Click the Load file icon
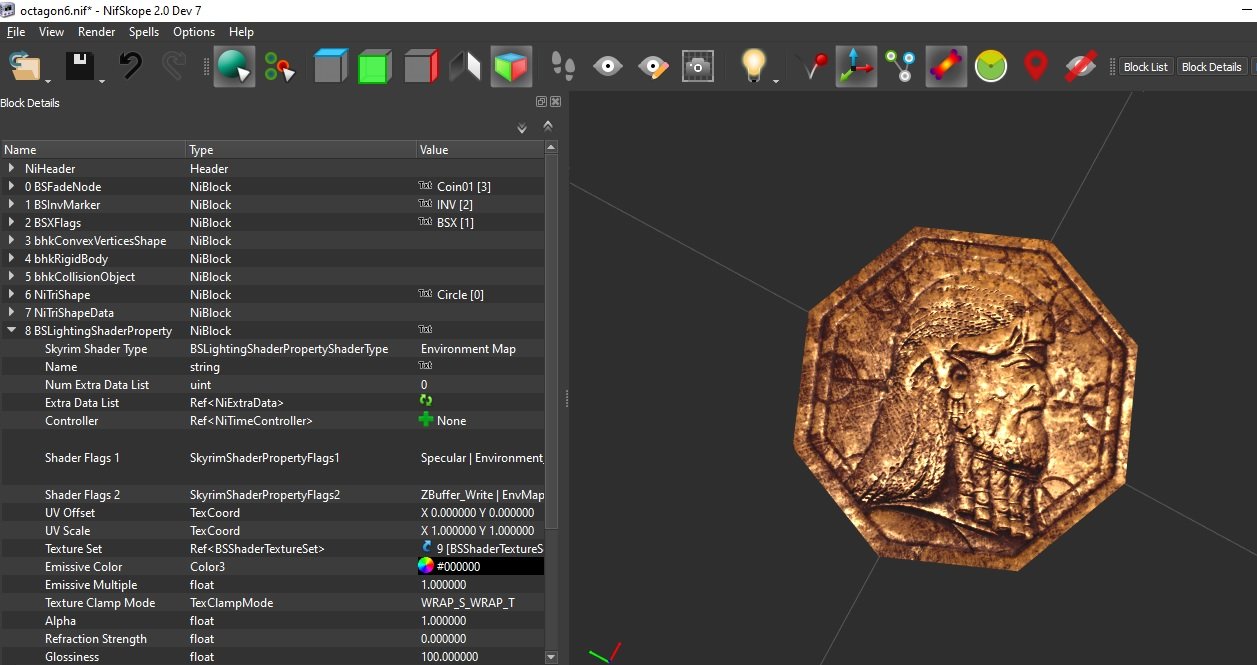 pos(24,67)
